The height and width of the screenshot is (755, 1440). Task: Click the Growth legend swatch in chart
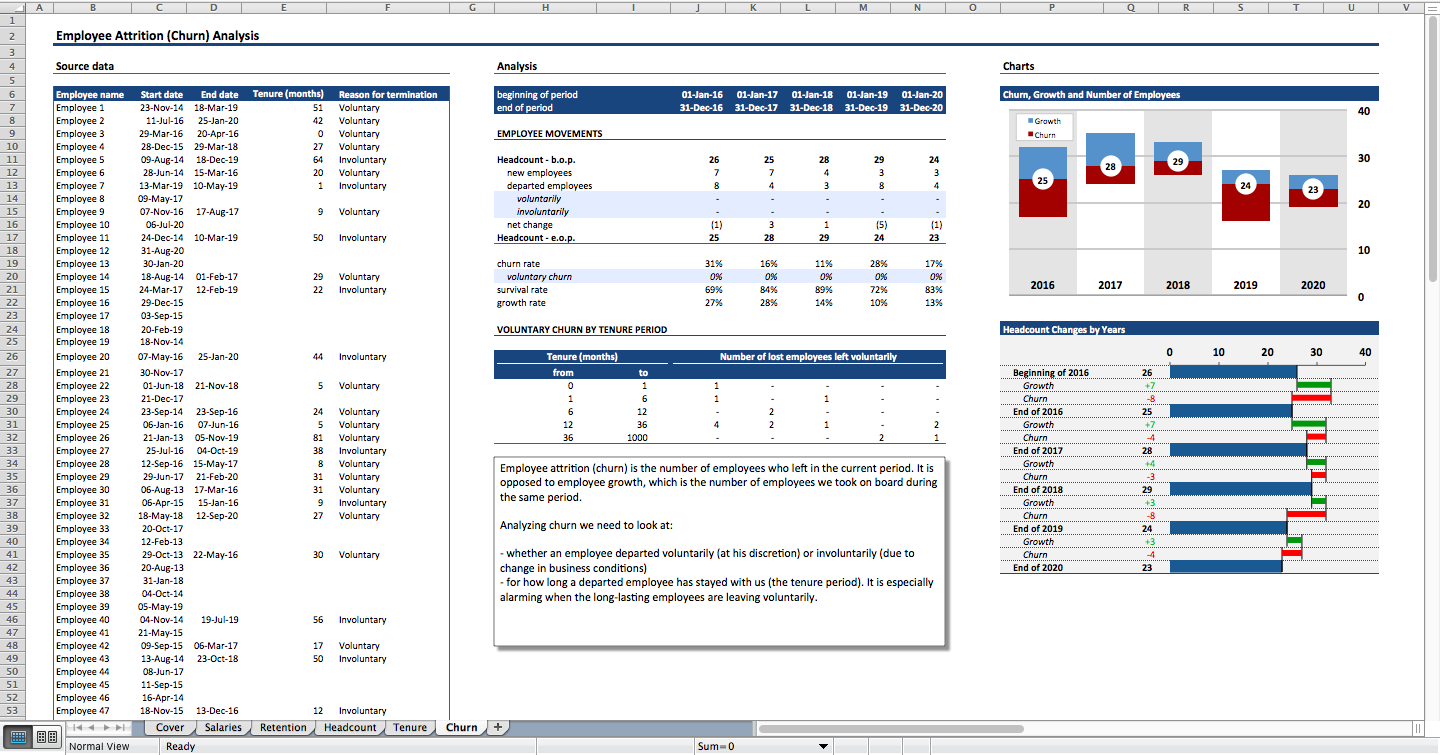pyautogui.click(x=1031, y=121)
